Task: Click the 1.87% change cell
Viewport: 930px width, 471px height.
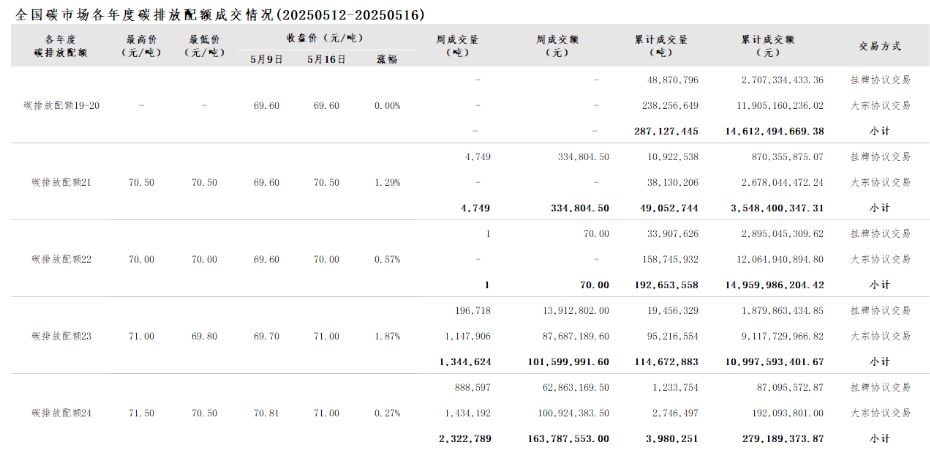Action: point(387,336)
